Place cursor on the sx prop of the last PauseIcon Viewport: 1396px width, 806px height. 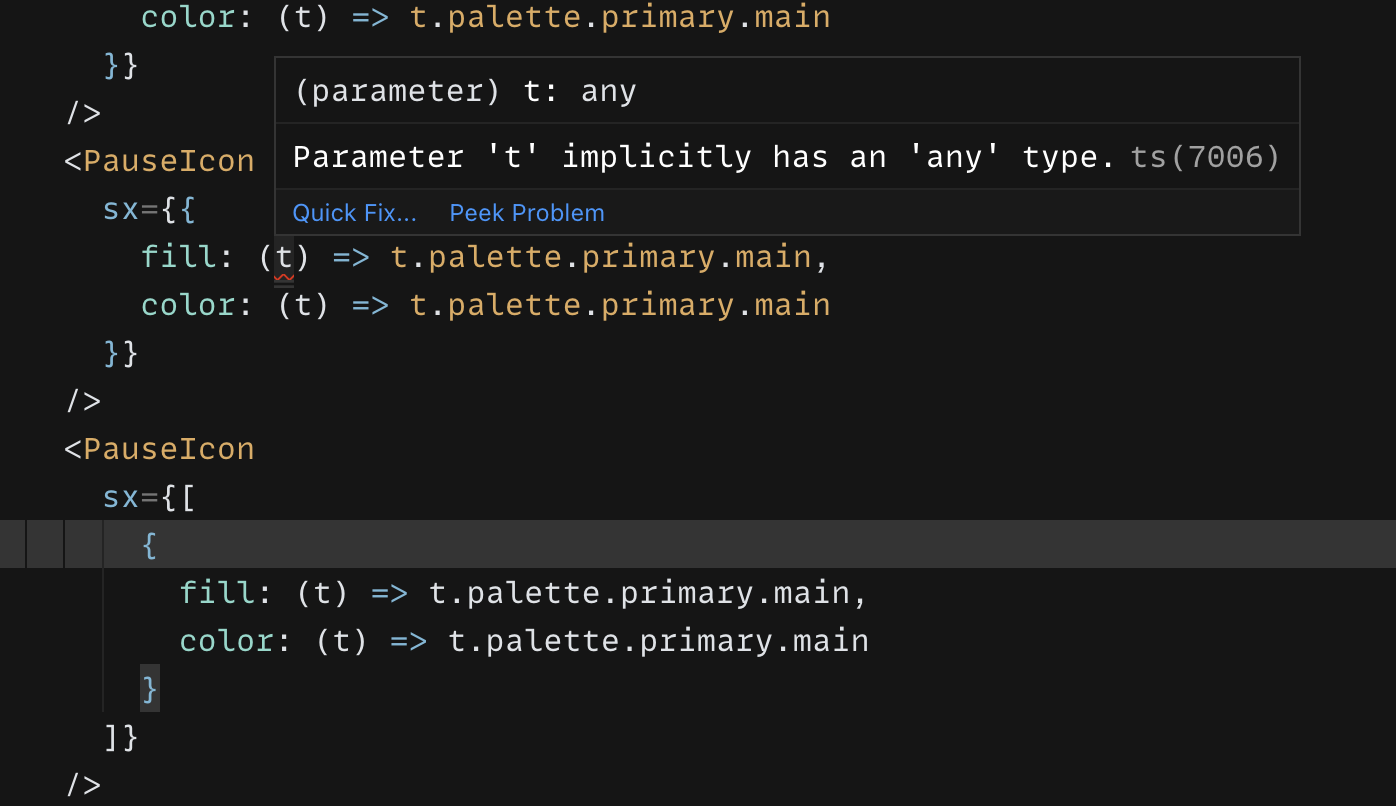click(x=120, y=497)
